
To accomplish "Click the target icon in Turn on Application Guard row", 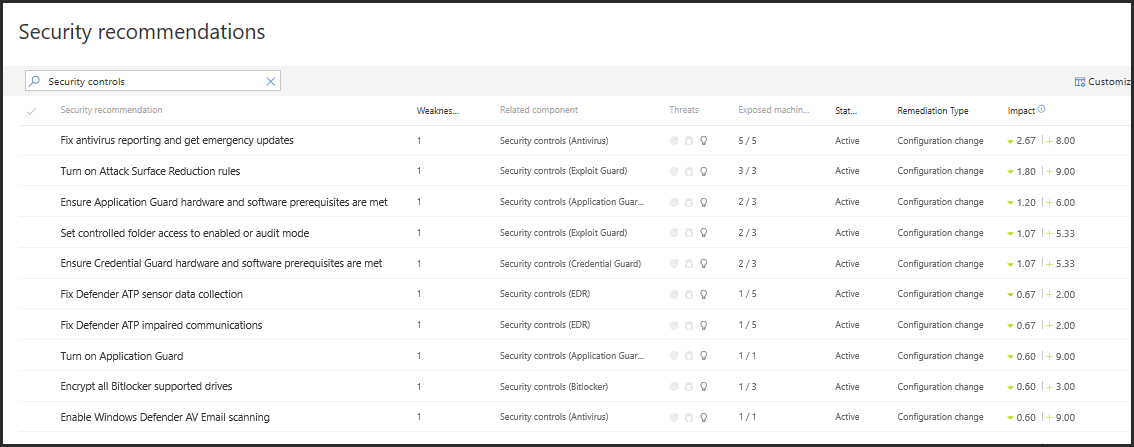I will 674,356.
